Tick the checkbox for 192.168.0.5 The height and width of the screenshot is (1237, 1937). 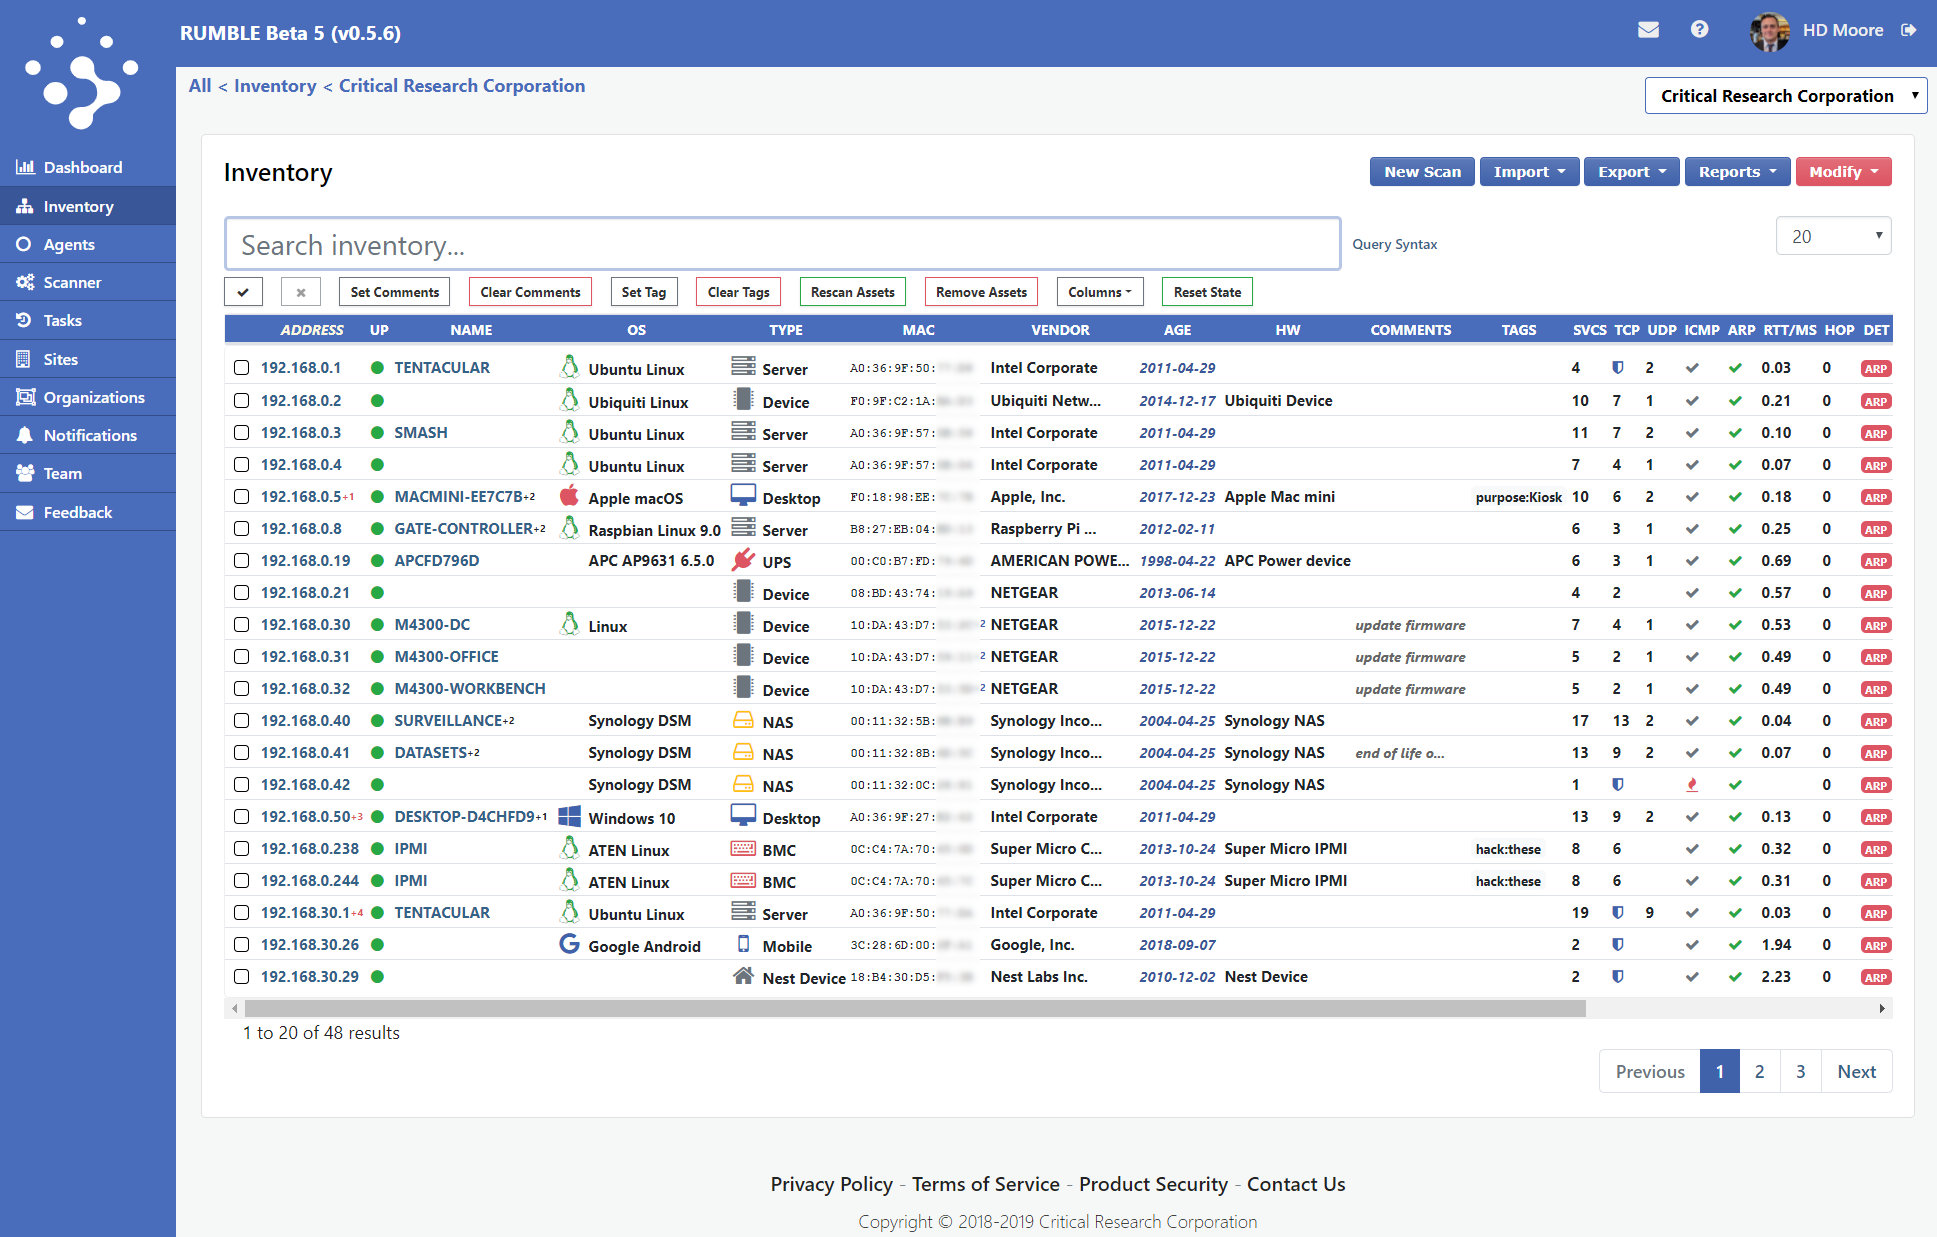pyautogui.click(x=241, y=497)
